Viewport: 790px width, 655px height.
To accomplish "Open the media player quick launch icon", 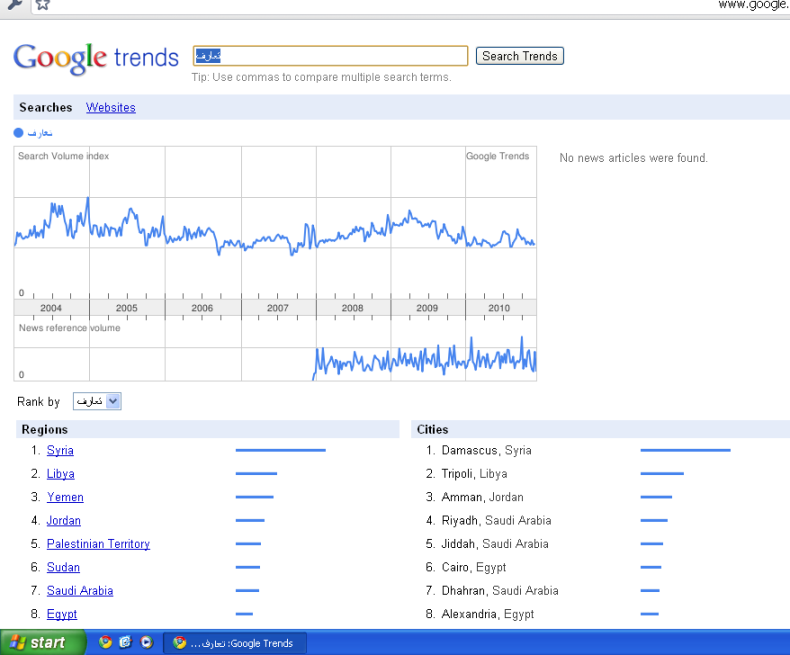I will point(146,643).
